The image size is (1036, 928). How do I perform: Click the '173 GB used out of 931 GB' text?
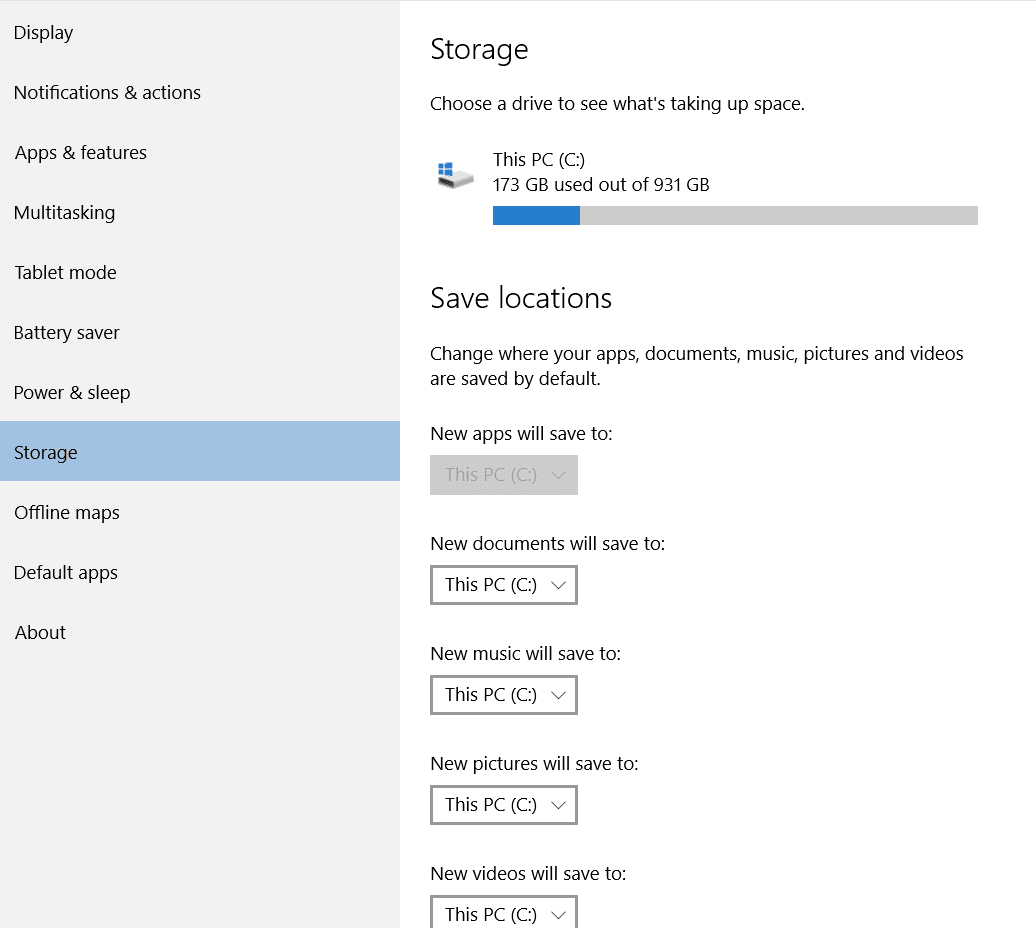click(601, 185)
